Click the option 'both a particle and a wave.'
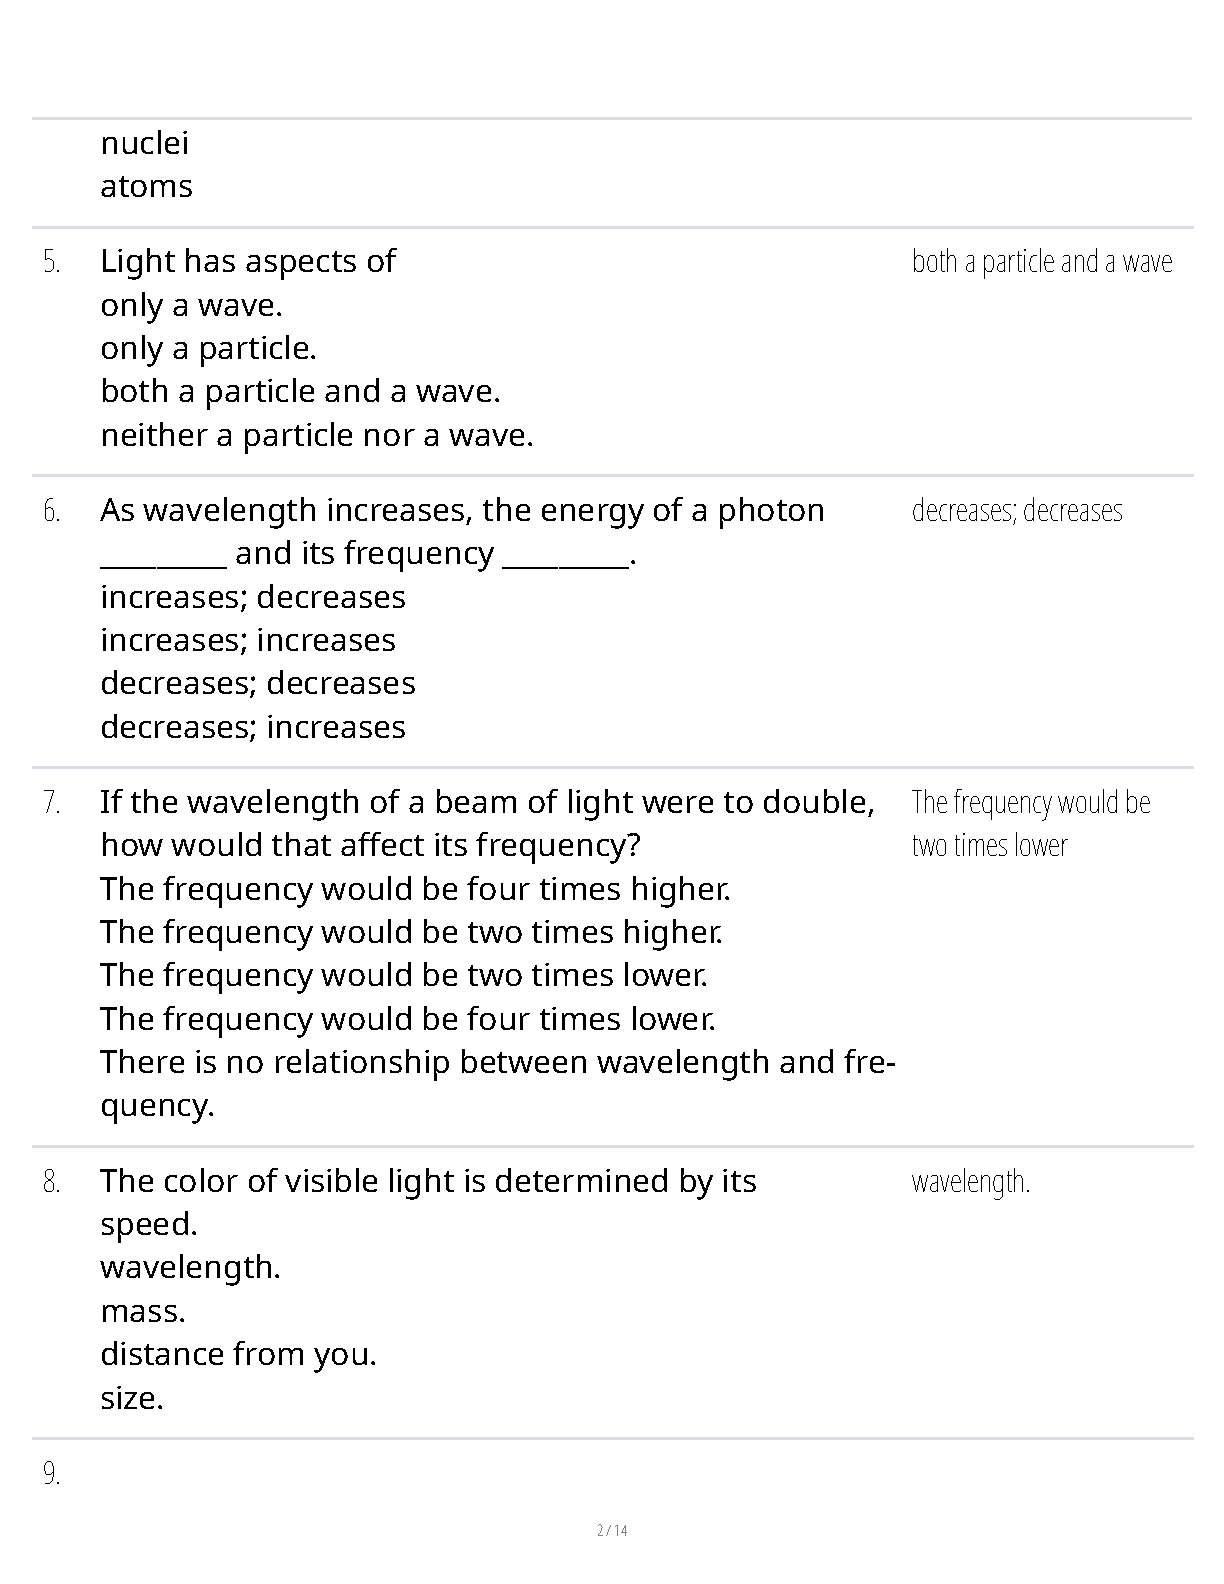 coord(300,392)
